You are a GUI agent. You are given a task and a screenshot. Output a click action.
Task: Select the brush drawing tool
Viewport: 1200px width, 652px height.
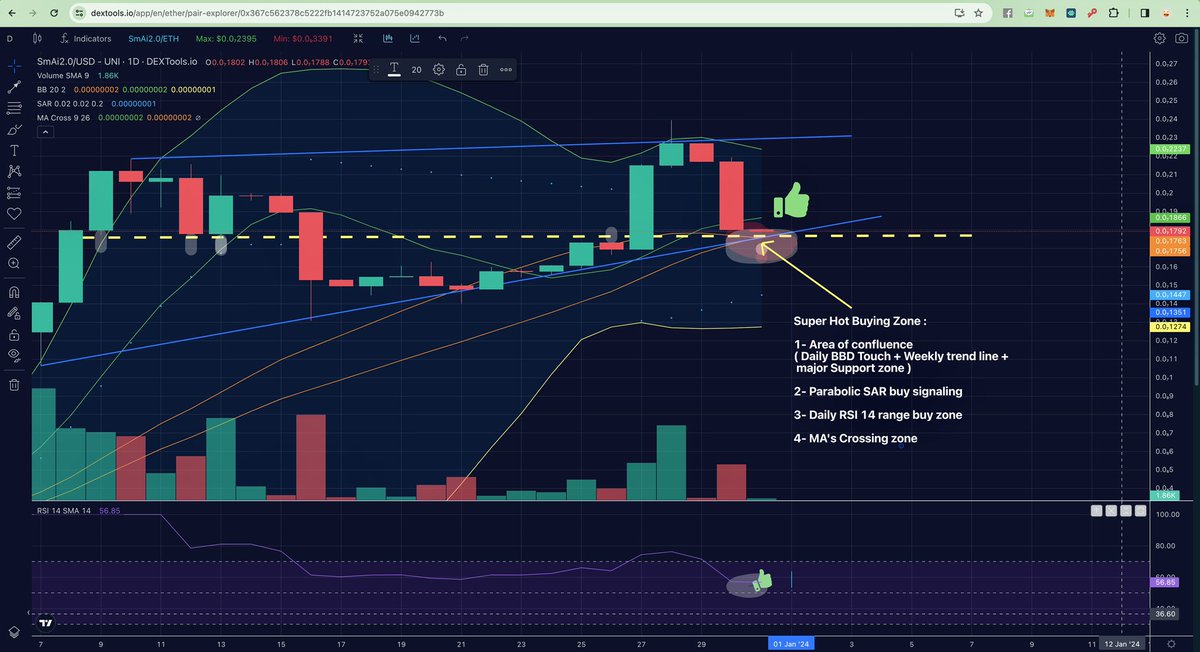pos(14,129)
